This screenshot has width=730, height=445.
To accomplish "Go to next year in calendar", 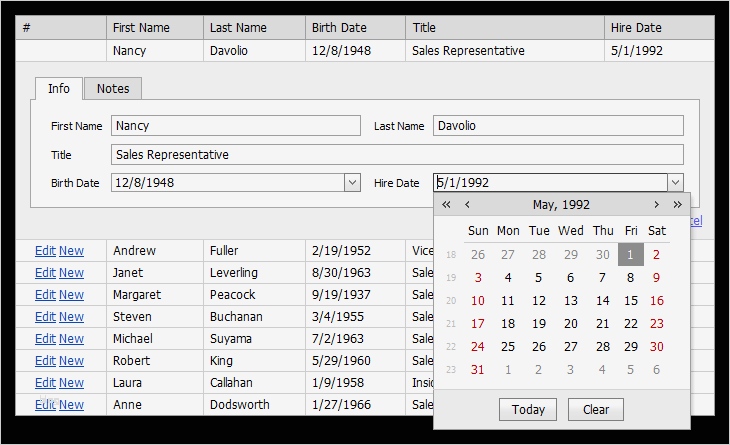I will click(677, 205).
